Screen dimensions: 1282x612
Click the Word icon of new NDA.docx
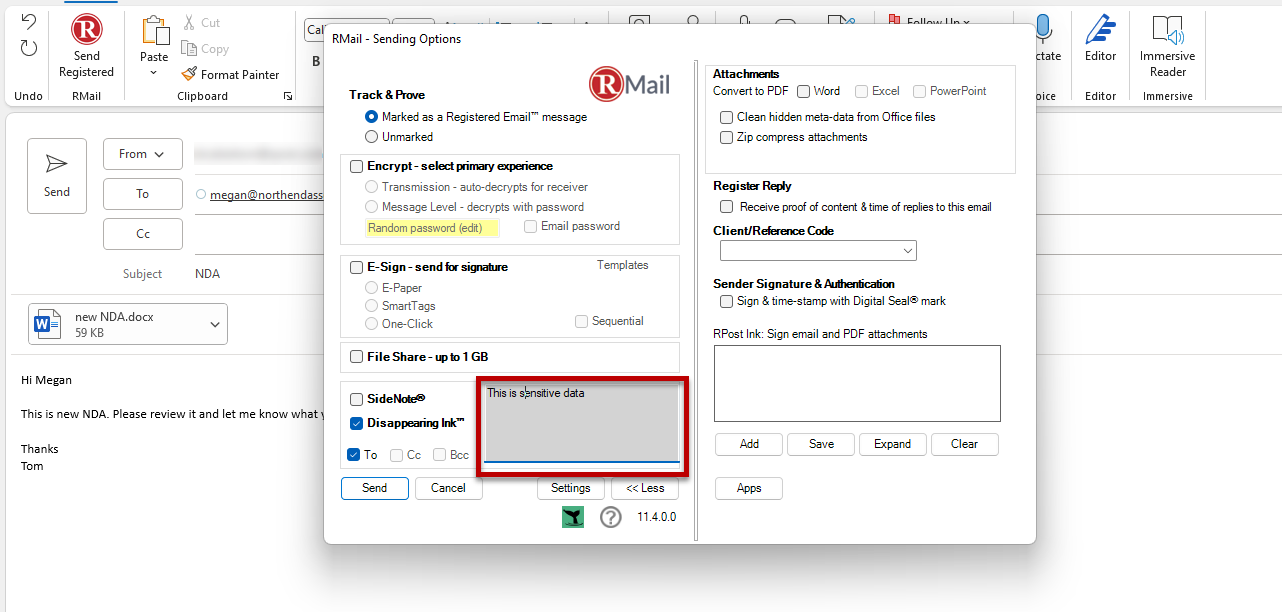[x=47, y=324]
